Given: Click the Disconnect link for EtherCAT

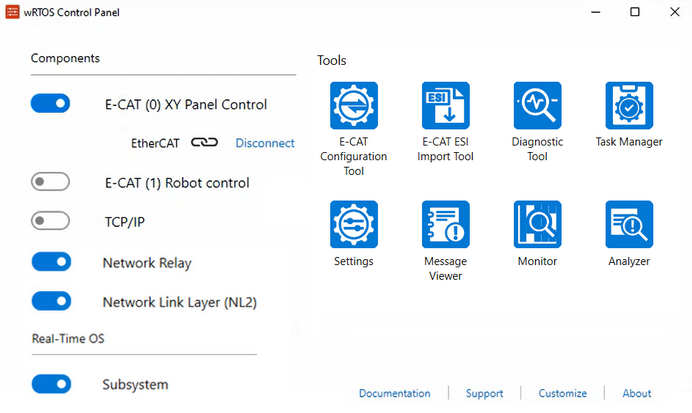Looking at the screenshot, I should pyautogui.click(x=265, y=143).
